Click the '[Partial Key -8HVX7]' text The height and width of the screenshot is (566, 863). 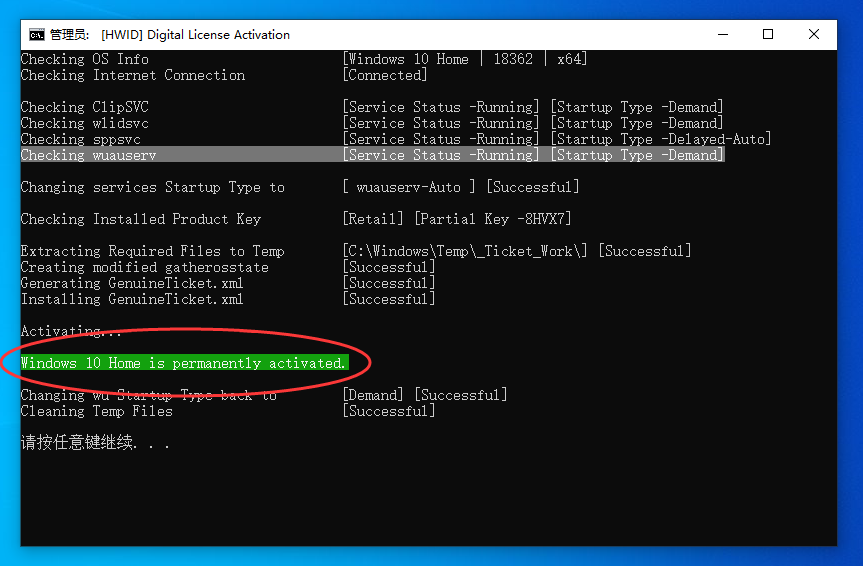click(493, 219)
